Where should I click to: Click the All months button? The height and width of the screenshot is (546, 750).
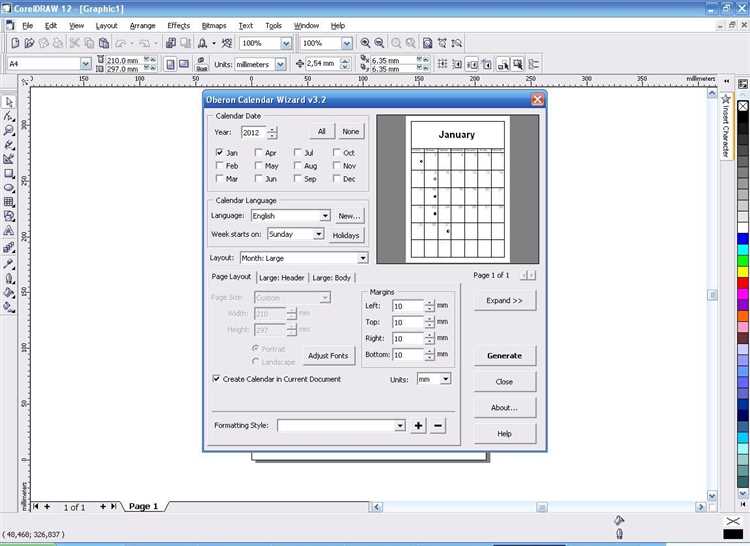click(x=321, y=131)
